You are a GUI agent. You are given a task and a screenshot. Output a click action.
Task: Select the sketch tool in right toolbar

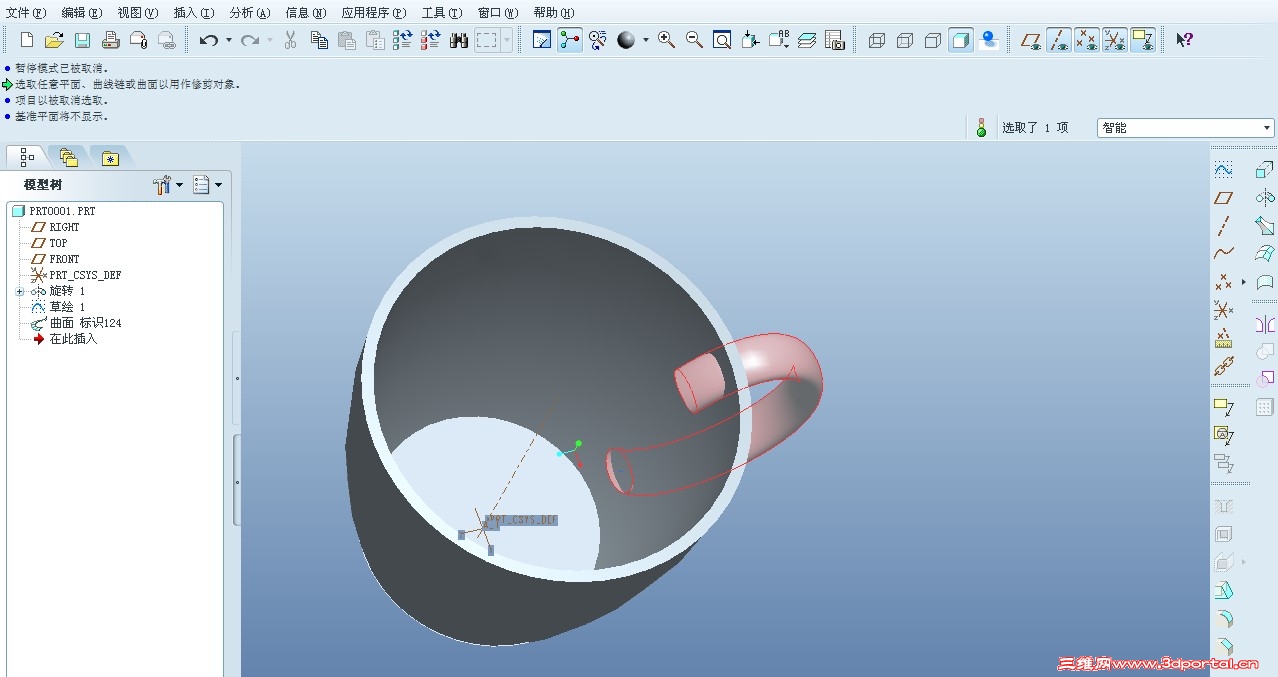point(1223,170)
